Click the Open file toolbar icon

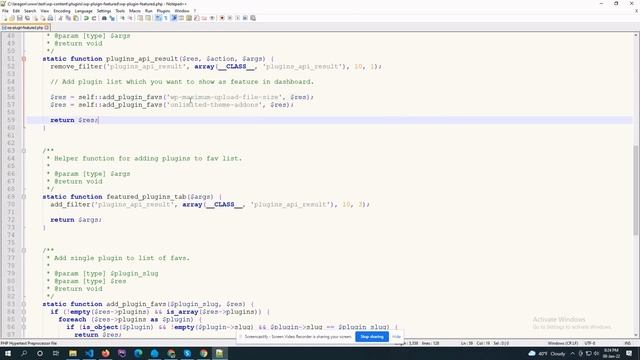point(12,18)
